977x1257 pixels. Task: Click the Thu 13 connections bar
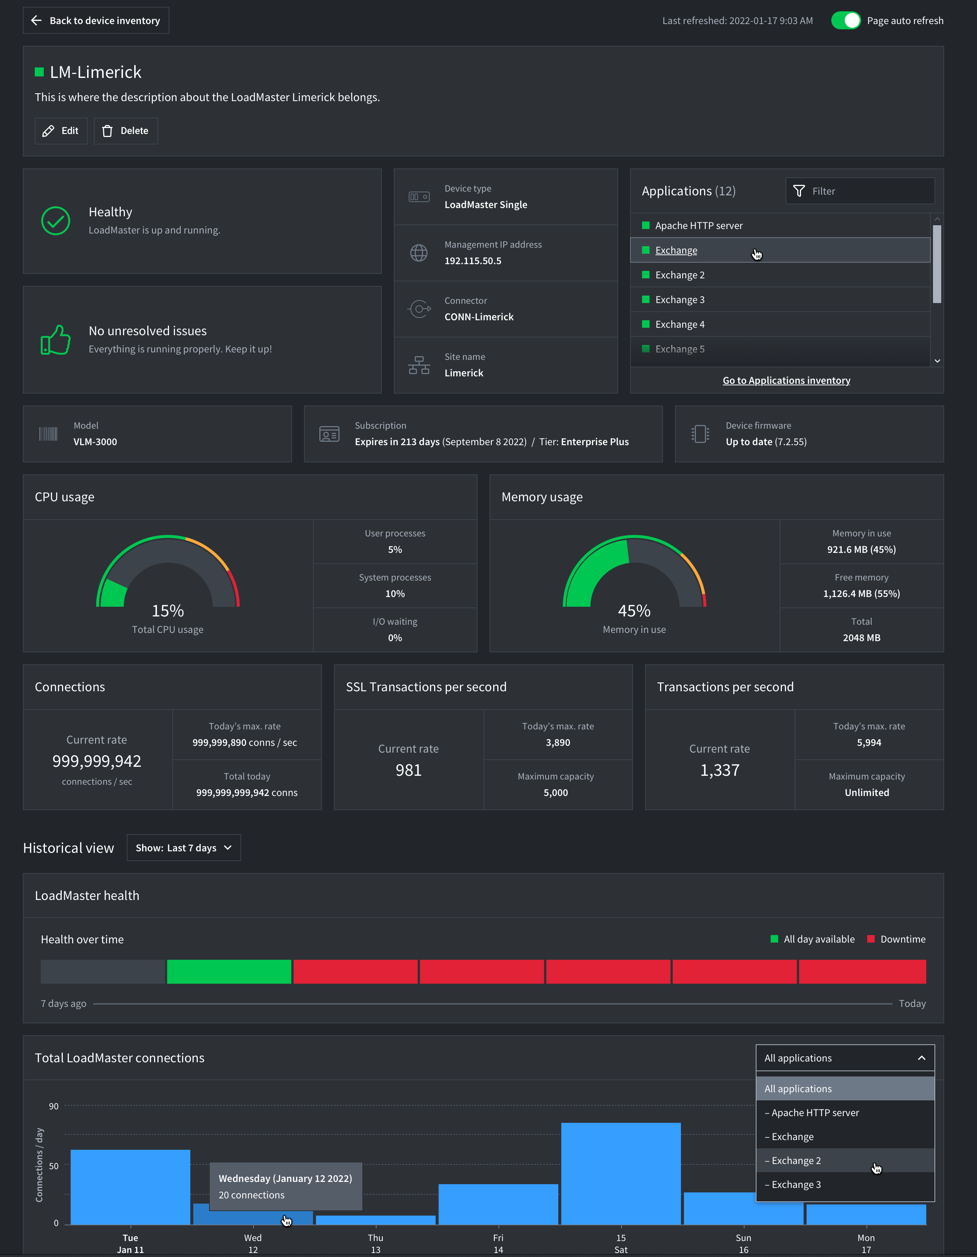pyautogui.click(x=375, y=1220)
